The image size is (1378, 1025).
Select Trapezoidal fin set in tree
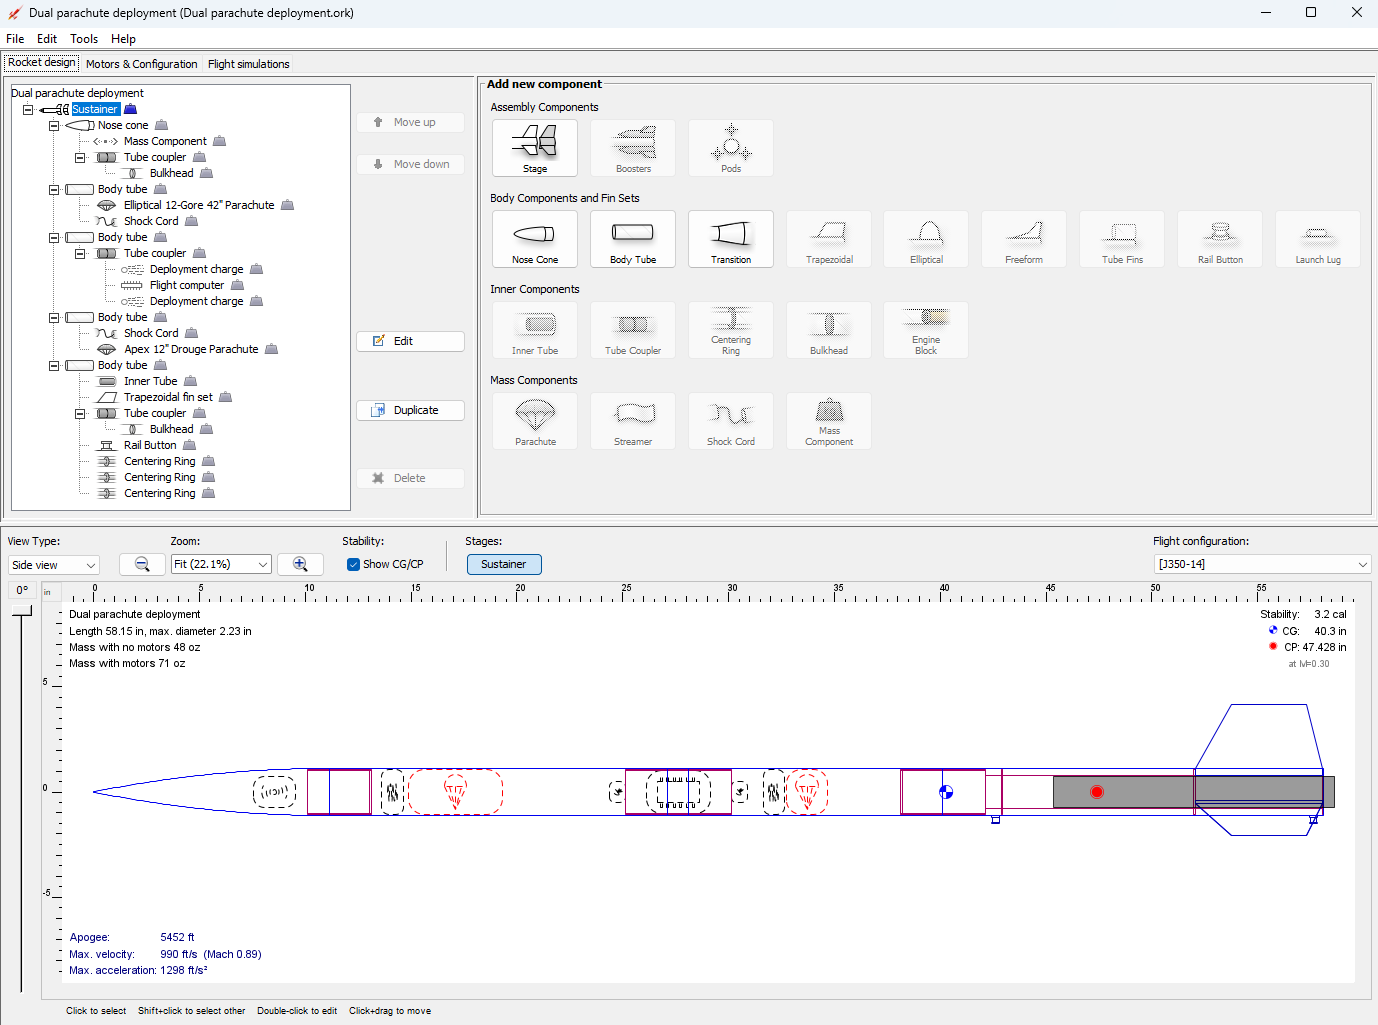(168, 397)
